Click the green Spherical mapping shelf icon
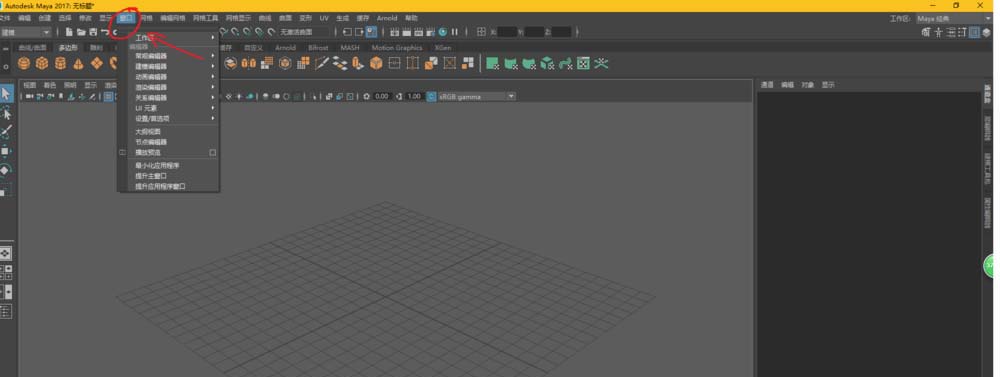The height and width of the screenshot is (377, 1000). point(529,63)
